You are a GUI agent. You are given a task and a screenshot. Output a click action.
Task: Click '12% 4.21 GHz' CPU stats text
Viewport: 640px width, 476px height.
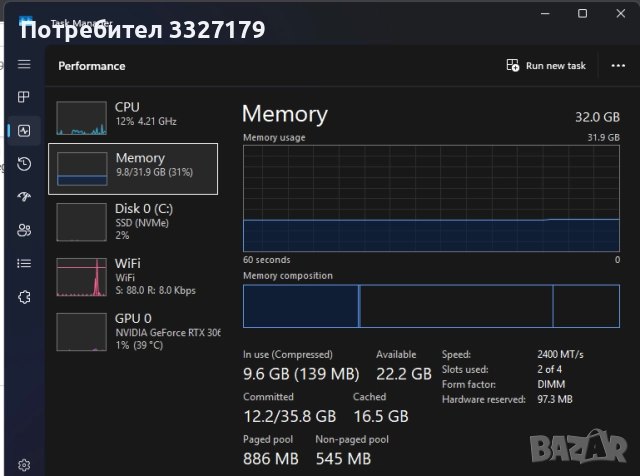point(146,121)
